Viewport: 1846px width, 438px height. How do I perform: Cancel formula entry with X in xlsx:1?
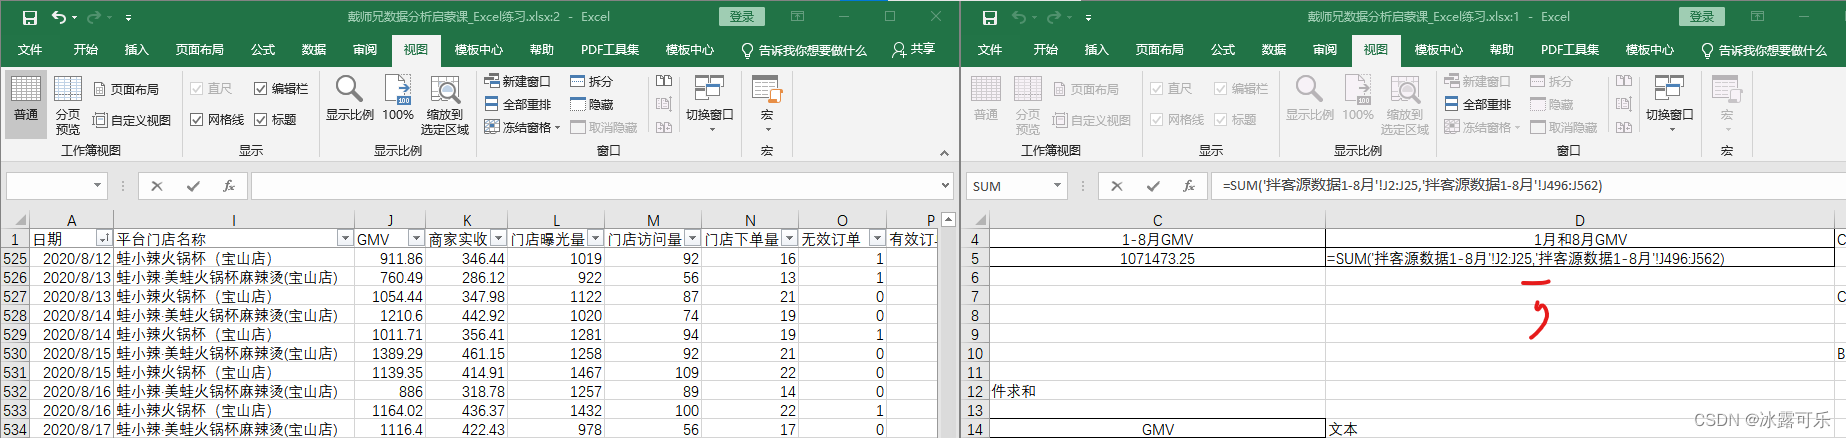pos(1117,186)
